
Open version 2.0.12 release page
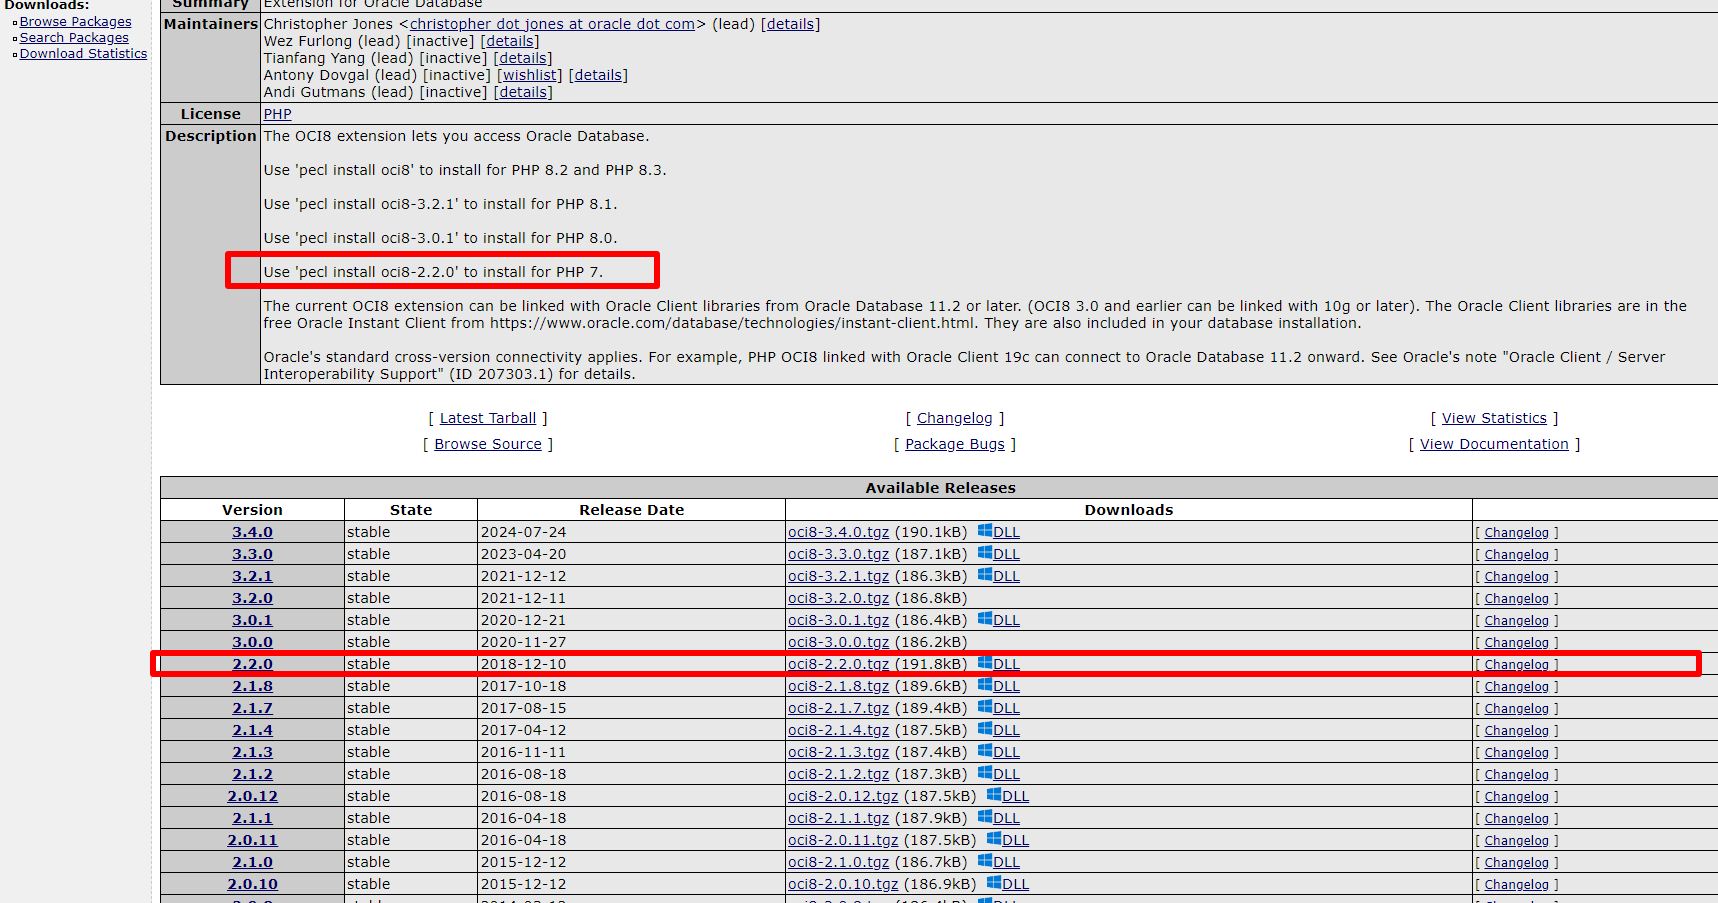(252, 796)
